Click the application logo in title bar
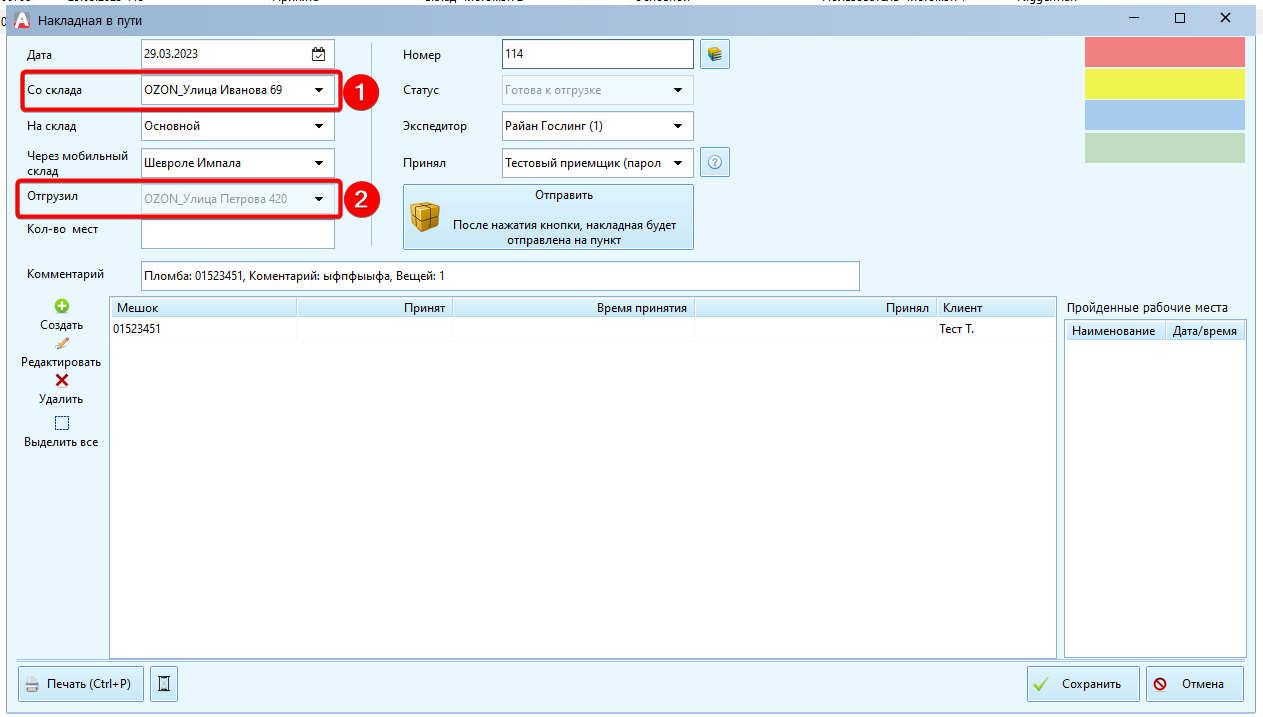1263x717 pixels. [x=22, y=19]
